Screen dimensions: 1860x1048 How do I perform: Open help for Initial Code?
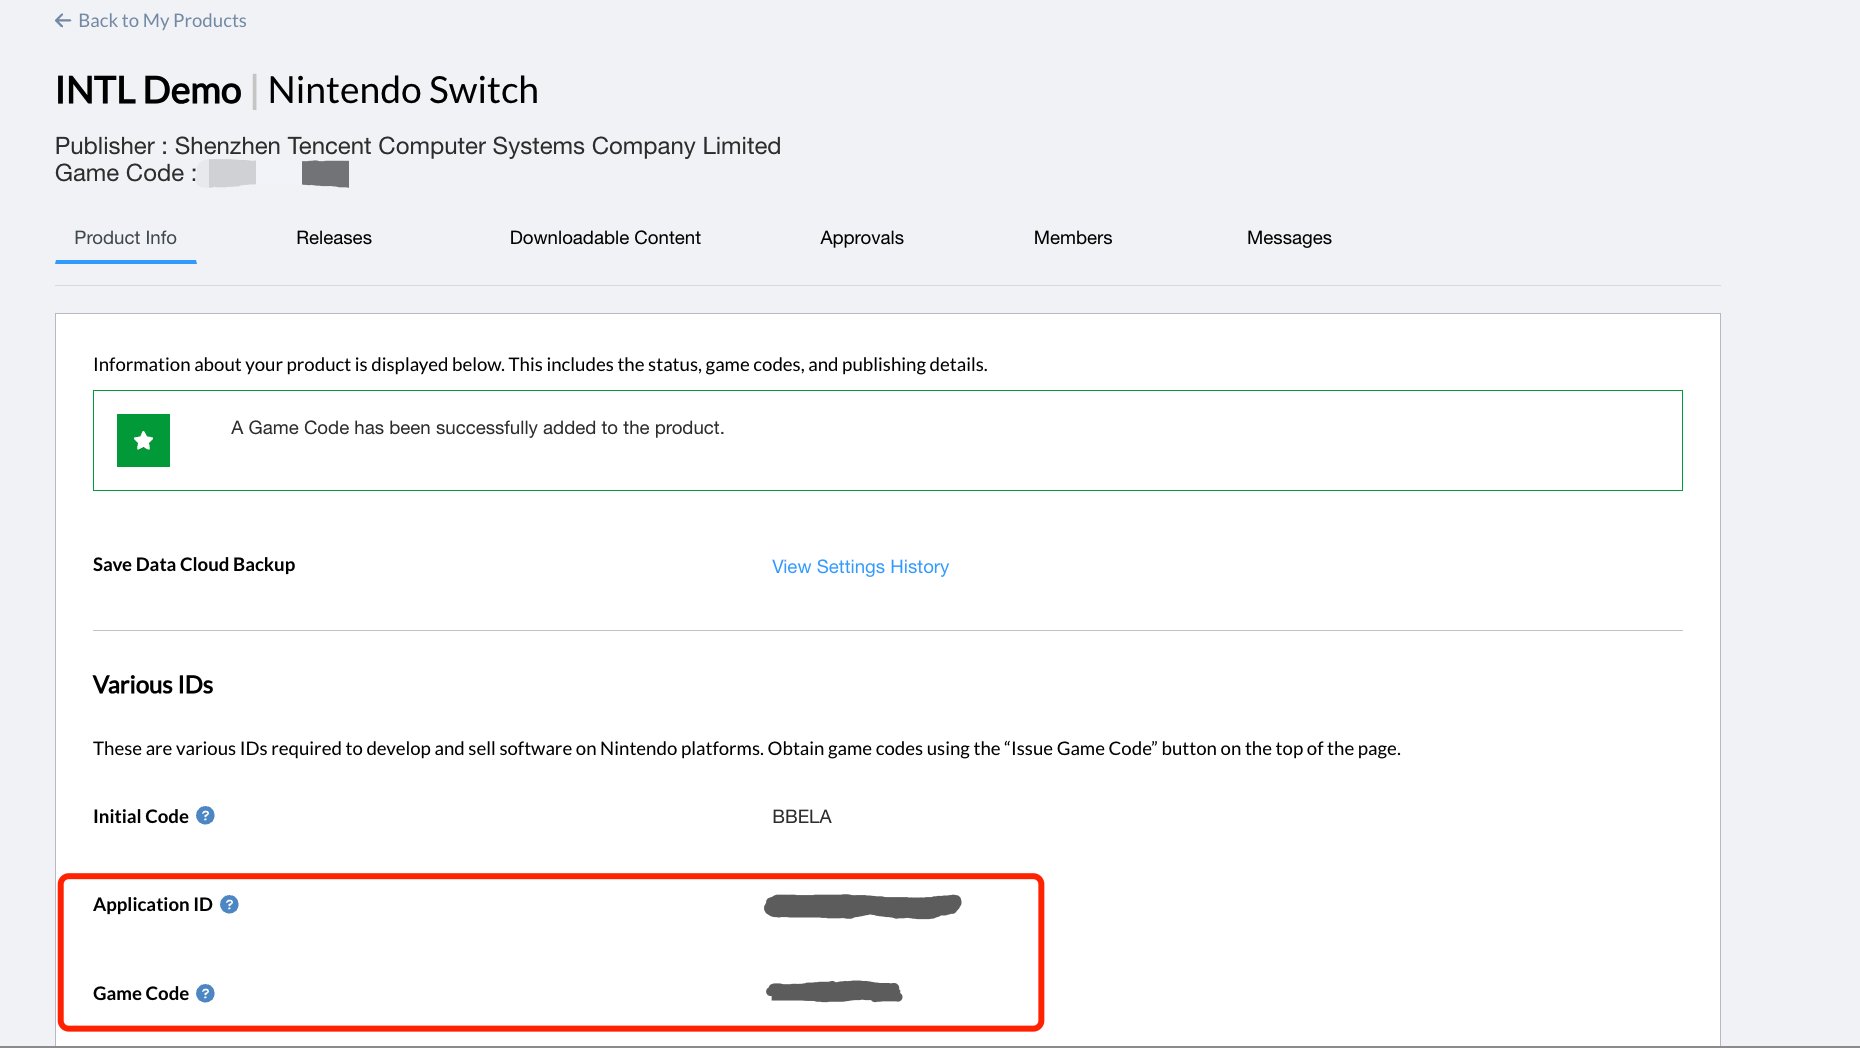(205, 816)
